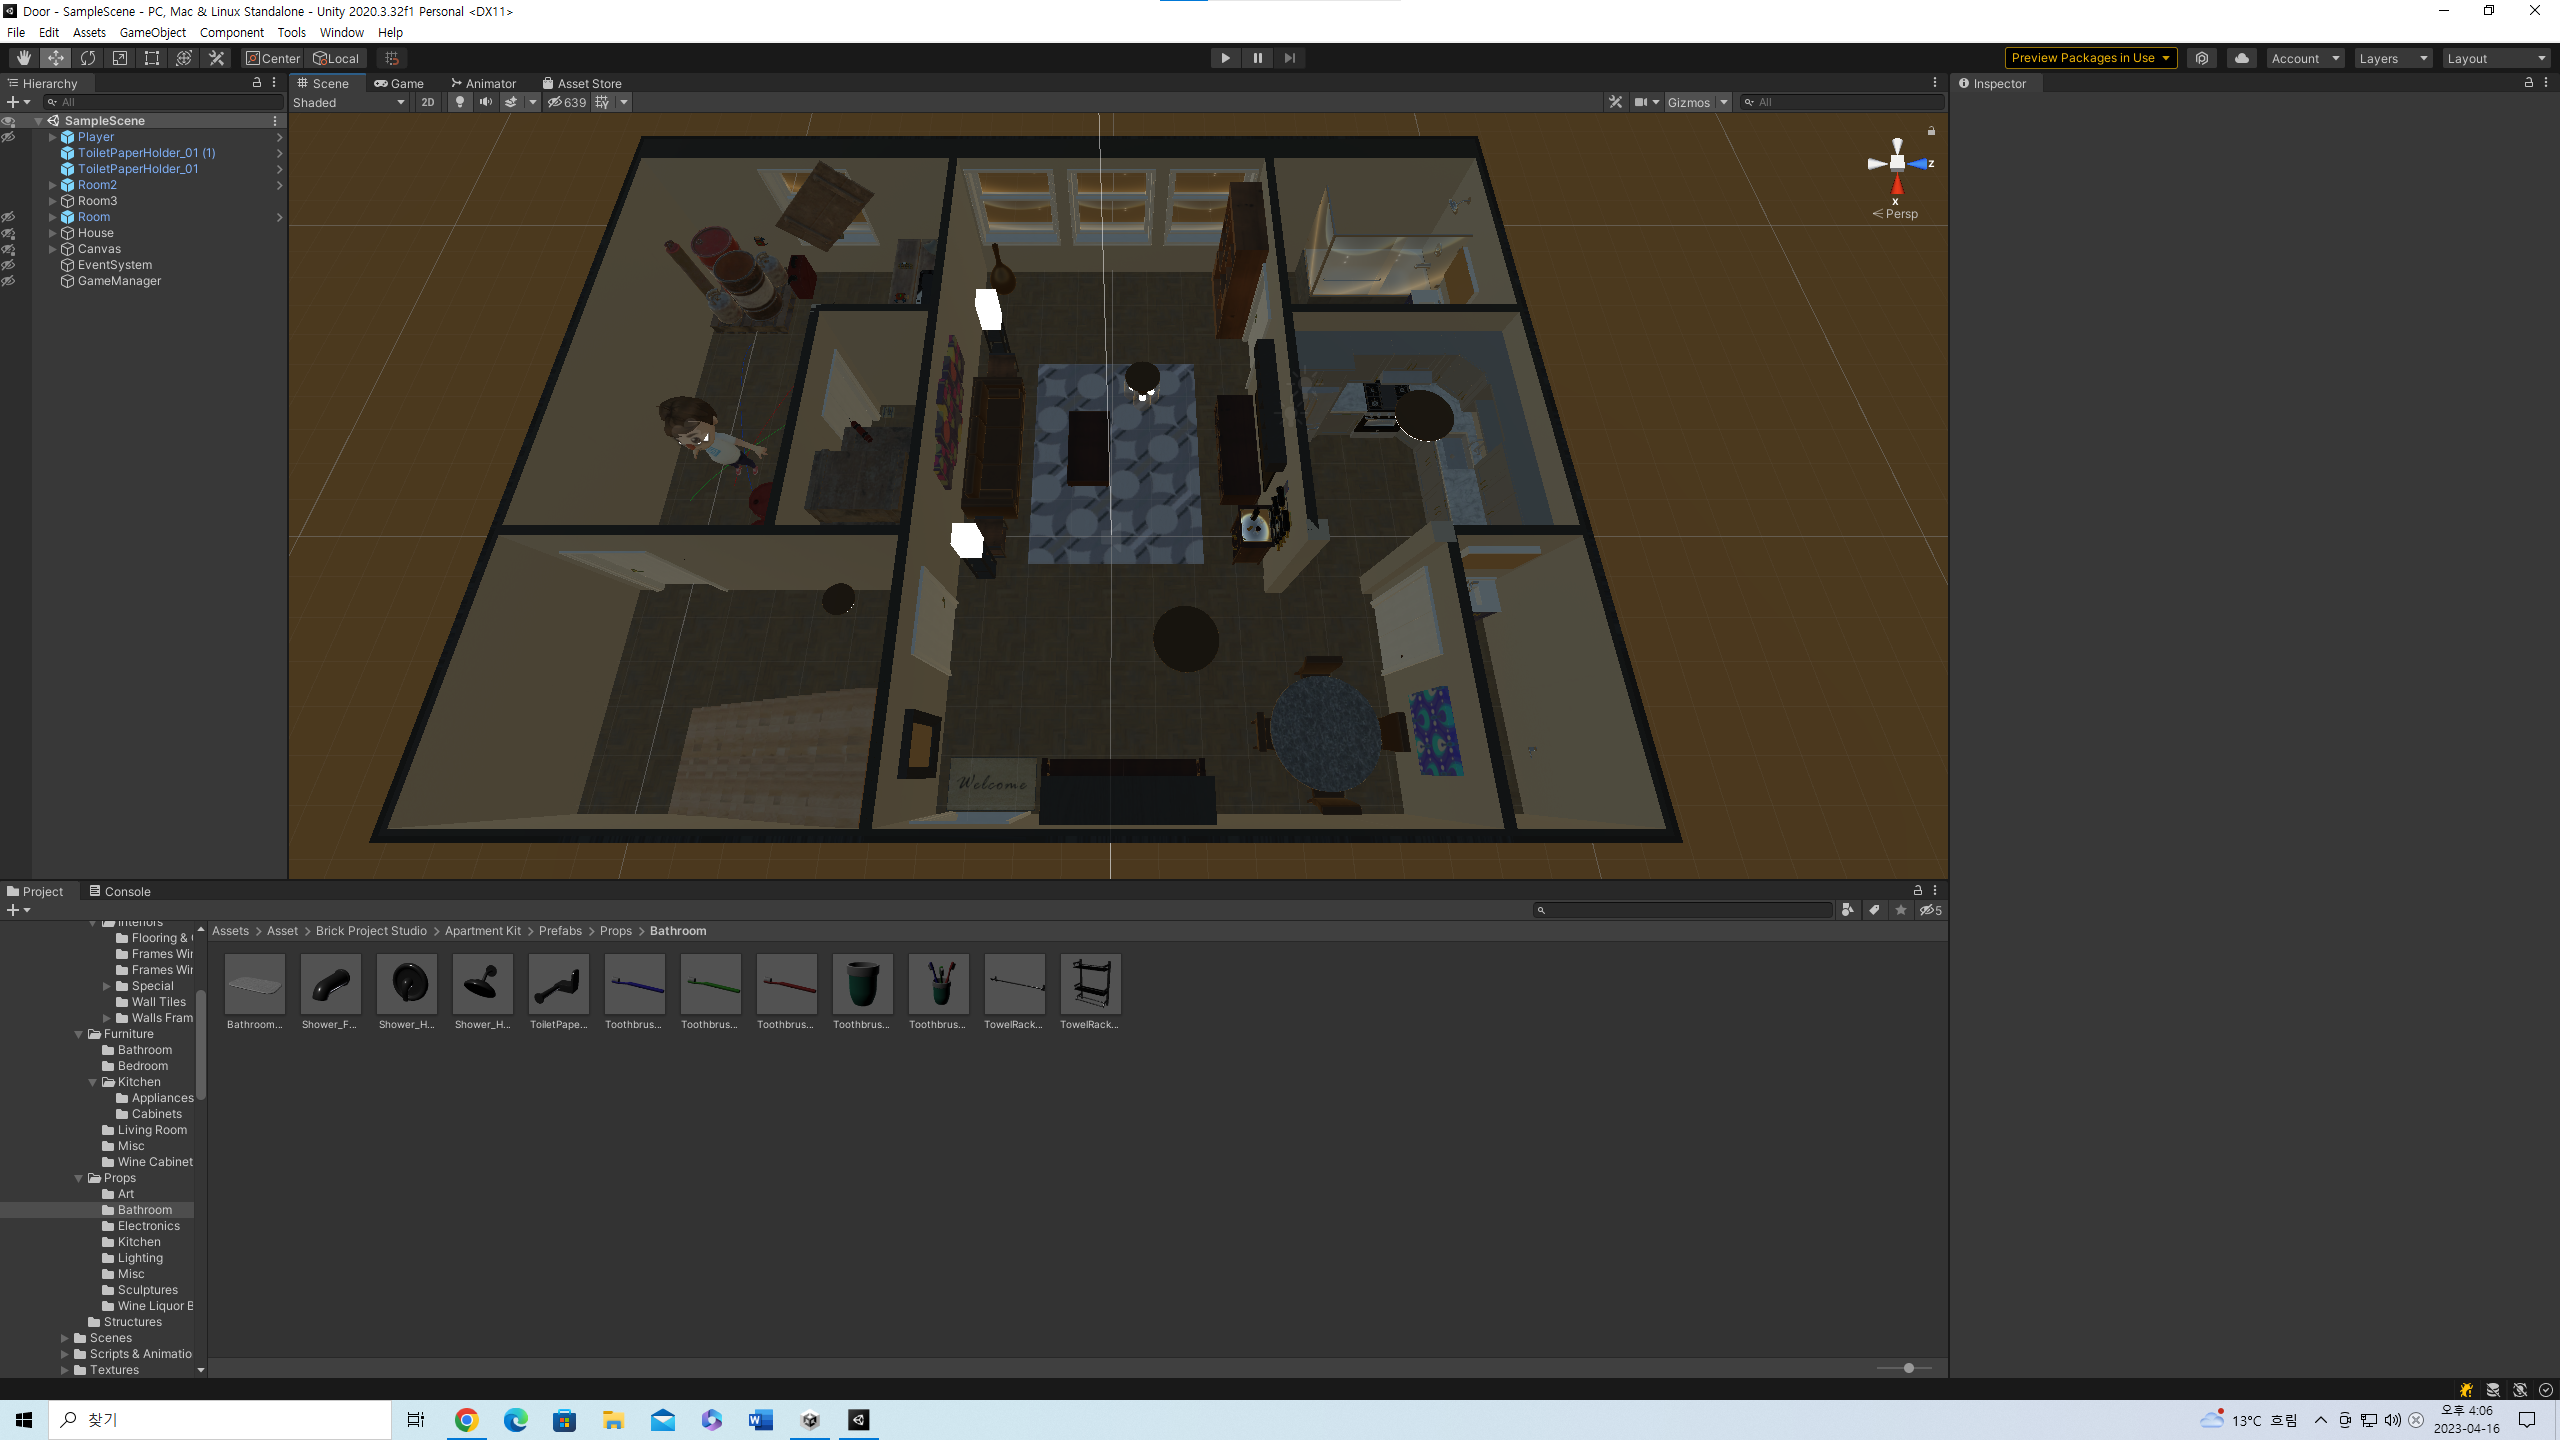Toggle scene grid visibility icon
Viewport: 2560px width, 1440px height.
coord(602,102)
